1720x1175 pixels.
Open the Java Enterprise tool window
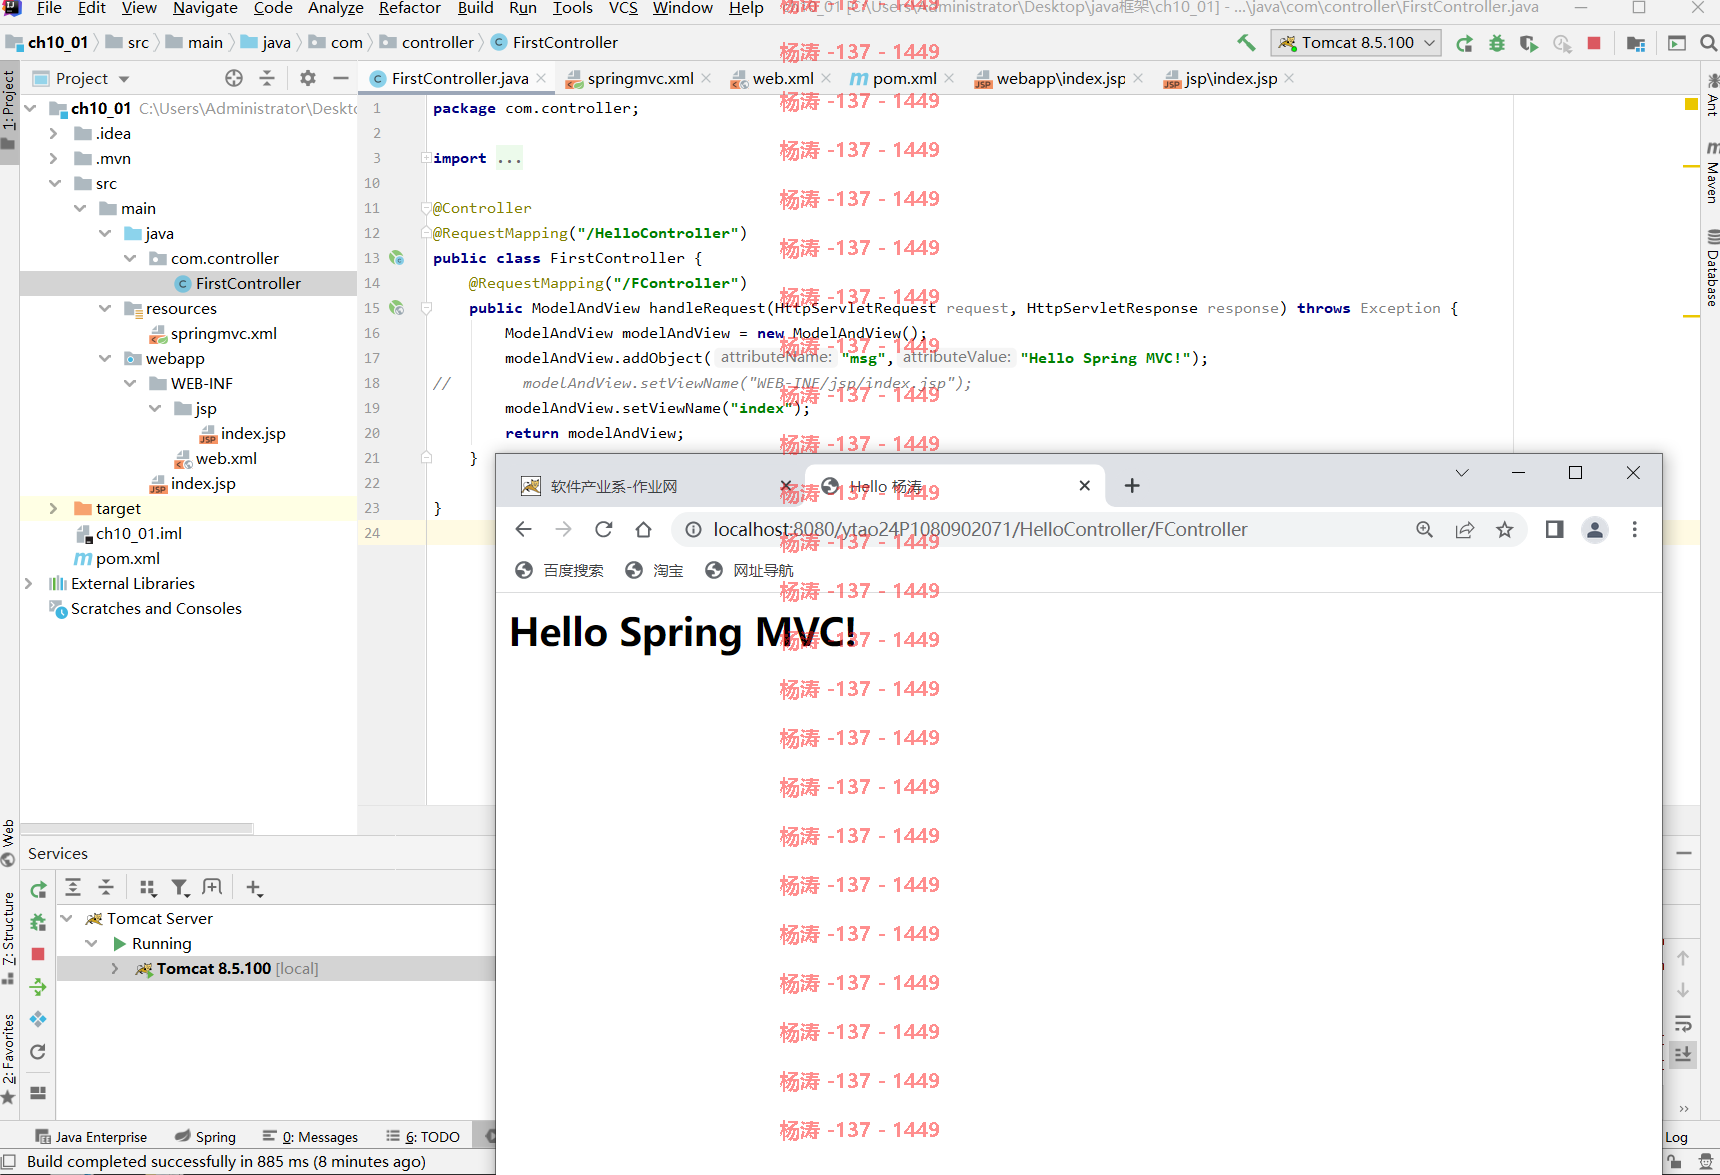[x=91, y=1137]
